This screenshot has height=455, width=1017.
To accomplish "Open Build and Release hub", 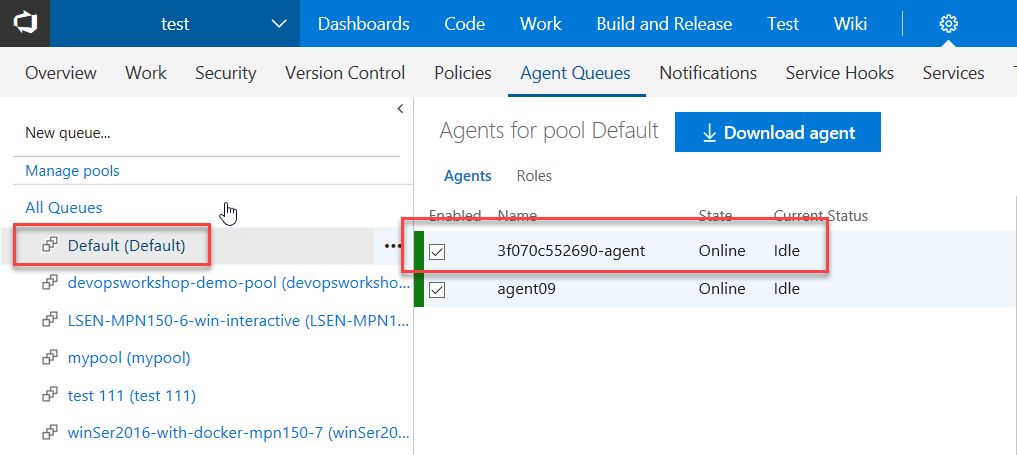I will click(x=664, y=24).
